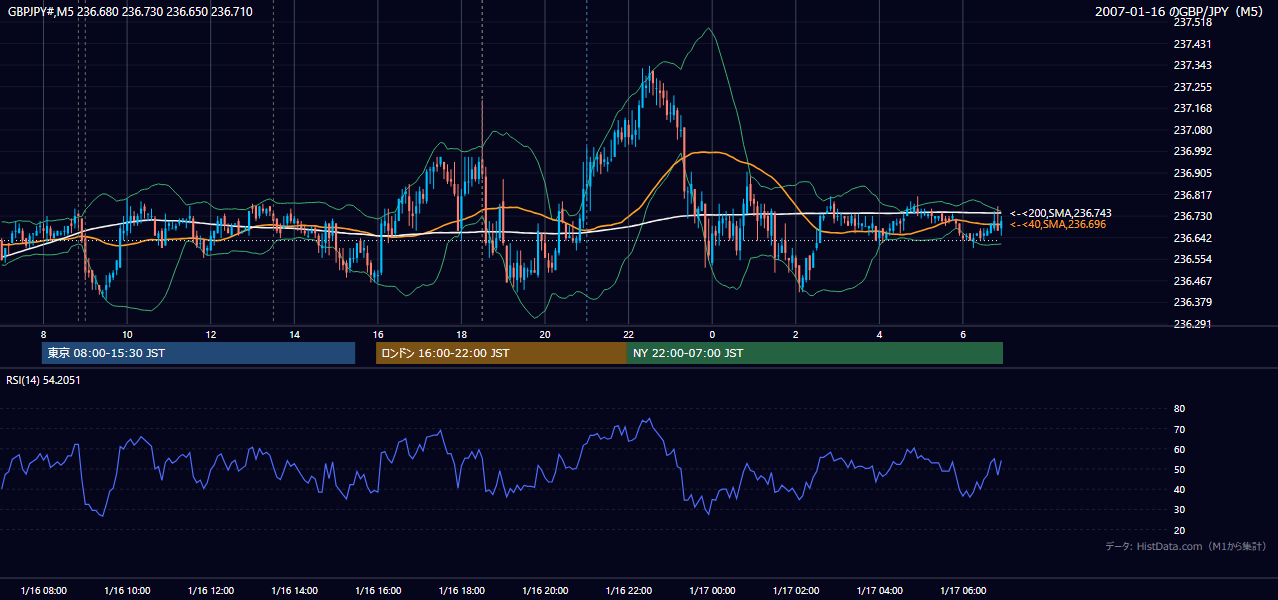Image resolution: width=1278 pixels, height=600 pixels.
Task: Click the 'データ: HistData.com（M1から集計）' source credit
Action: pos(1185,546)
